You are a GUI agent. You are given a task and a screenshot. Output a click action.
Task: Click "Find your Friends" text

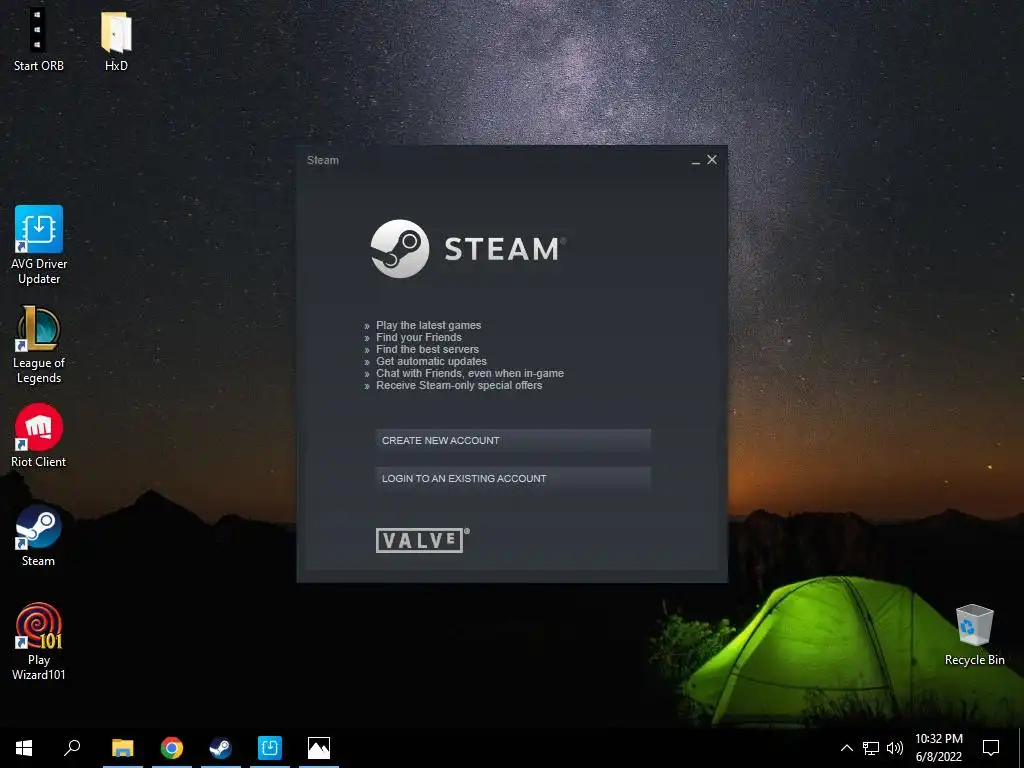(419, 337)
